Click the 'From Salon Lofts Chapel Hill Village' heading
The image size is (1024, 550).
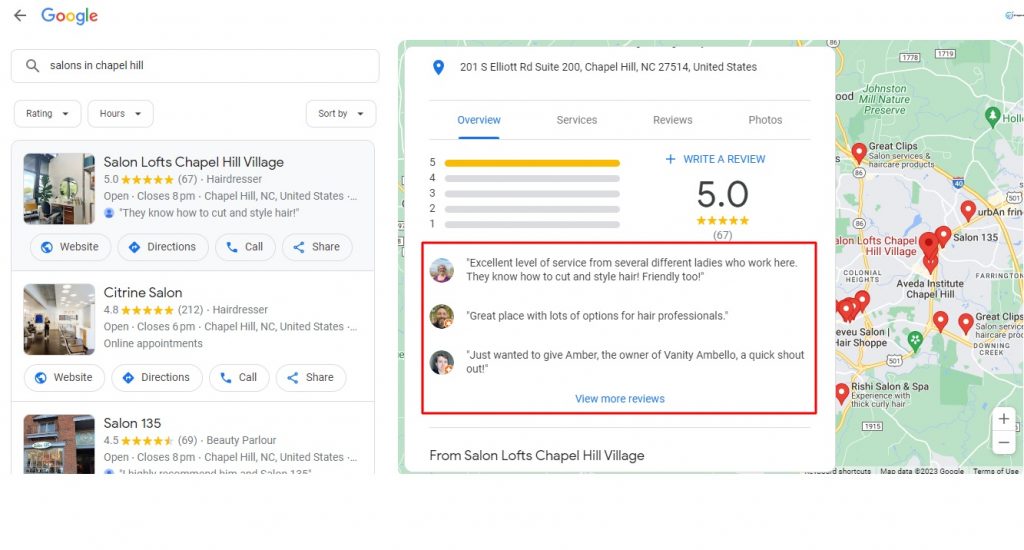(x=537, y=455)
